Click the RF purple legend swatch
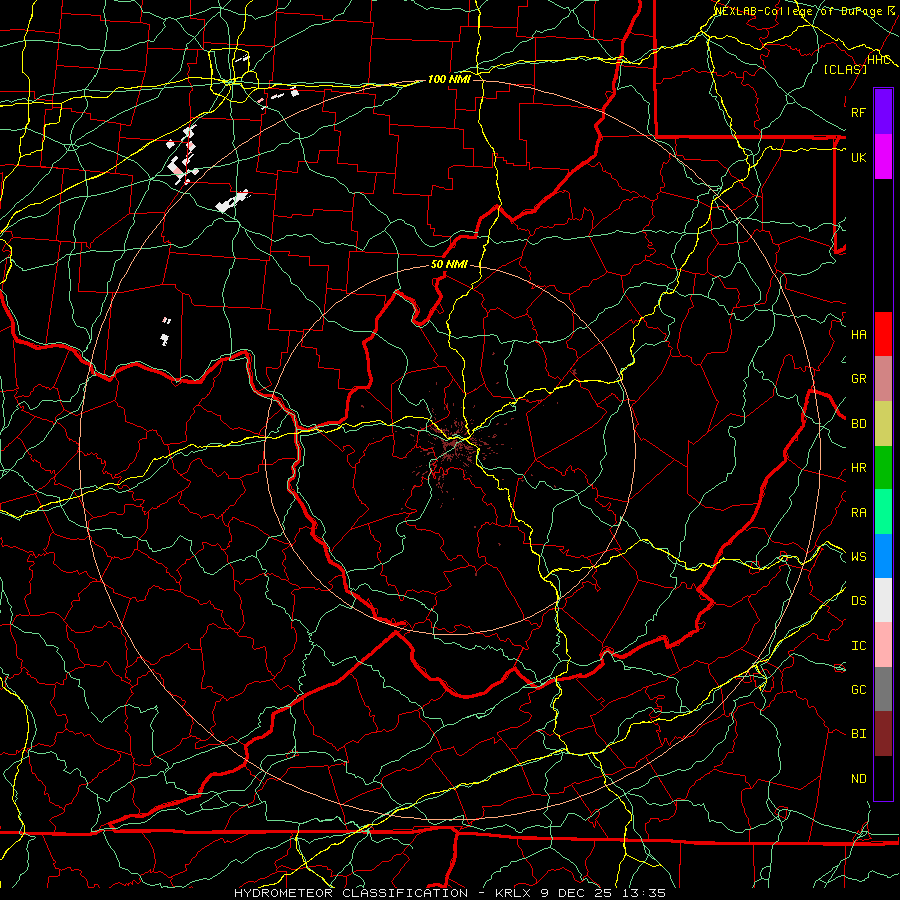Image resolution: width=900 pixels, height=900 pixels. click(883, 112)
